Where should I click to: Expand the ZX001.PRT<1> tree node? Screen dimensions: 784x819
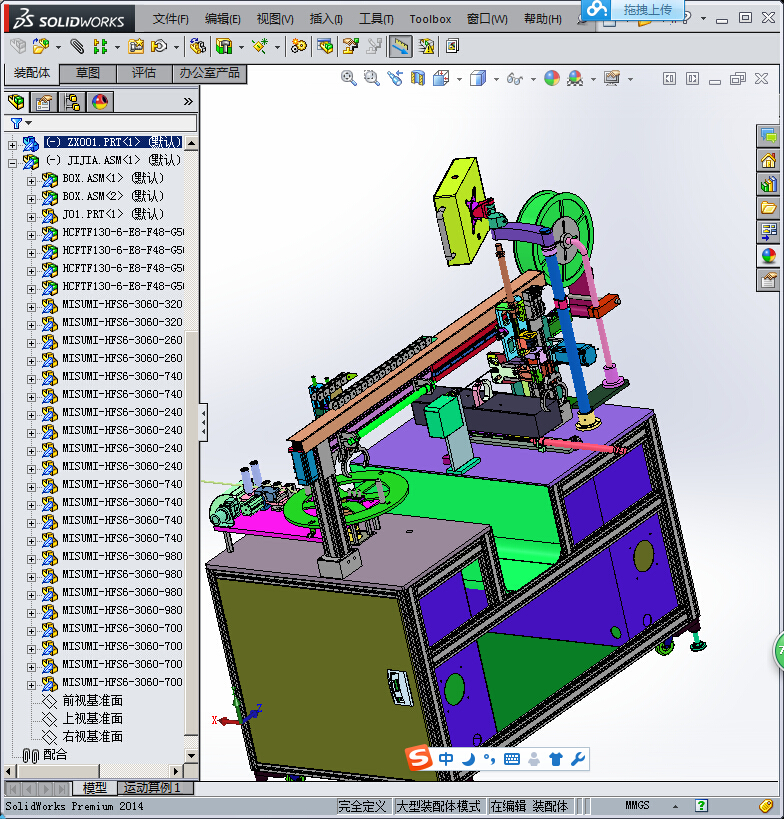point(13,145)
